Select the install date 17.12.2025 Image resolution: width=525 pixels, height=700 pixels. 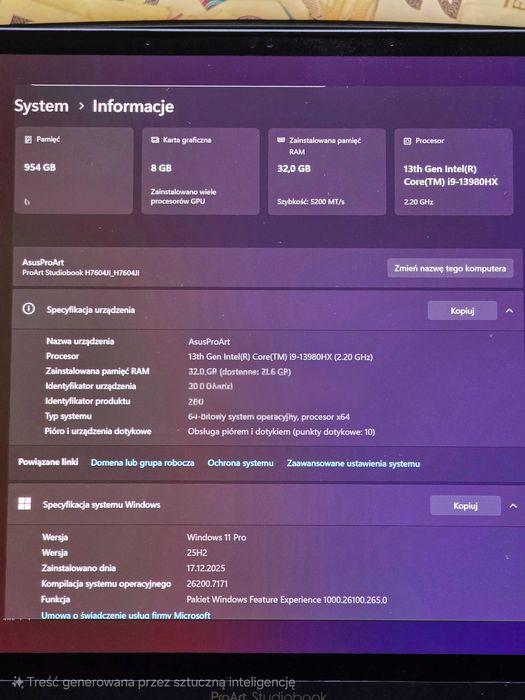pos(206,568)
